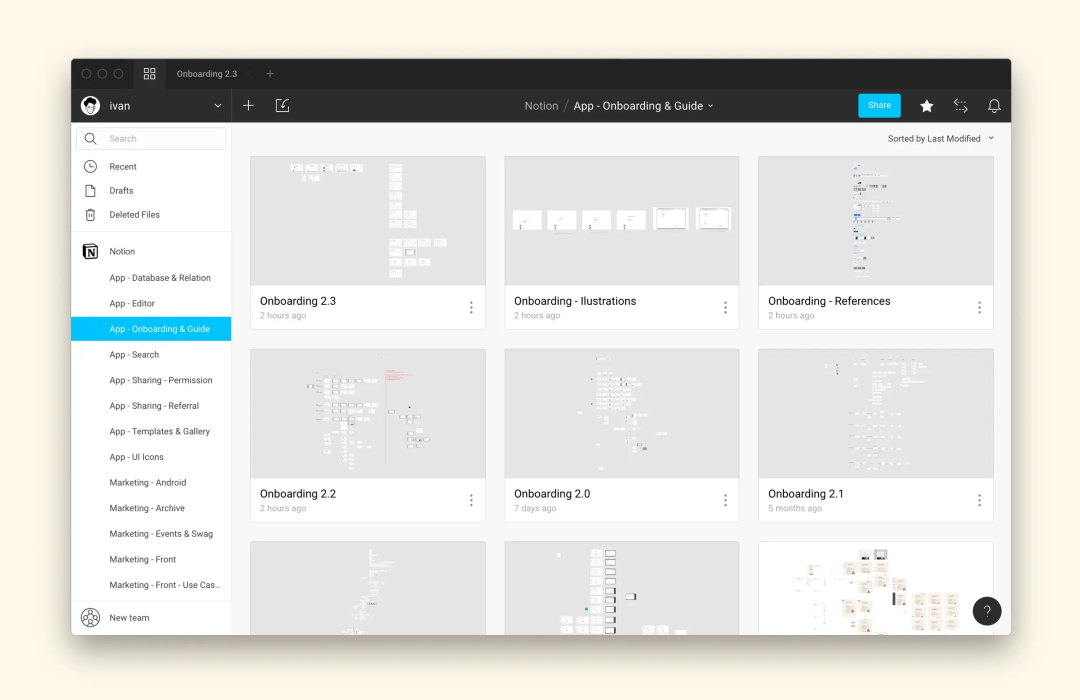The image size is (1080, 700).
Task: Click the dashed arrows icon beside star
Action: coord(961,105)
